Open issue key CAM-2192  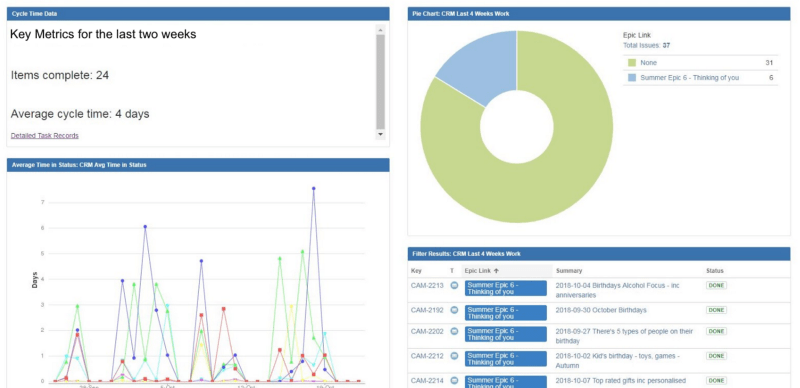427,310
